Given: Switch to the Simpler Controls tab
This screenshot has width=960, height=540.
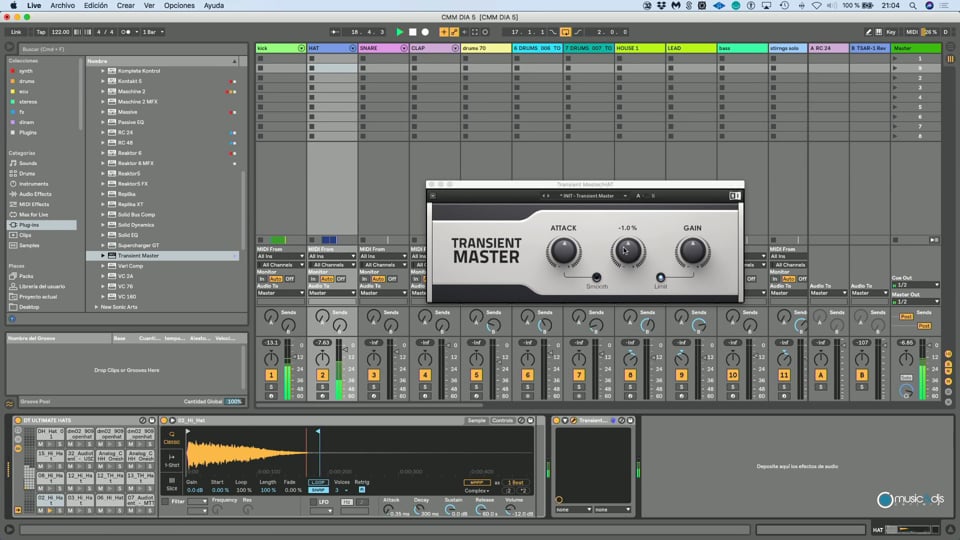Looking at the screenshot, I should pos(503,421).
